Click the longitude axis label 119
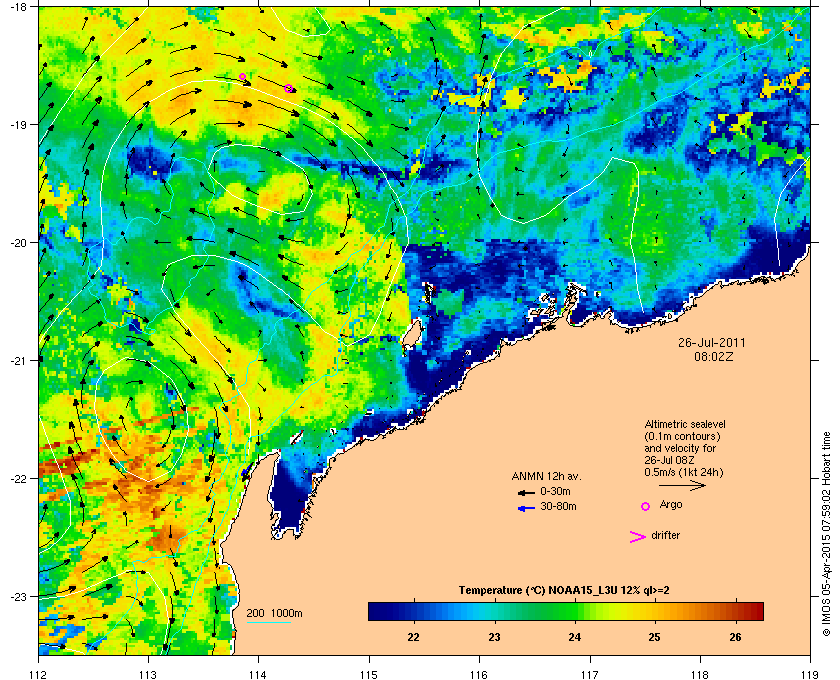This screenshot has width=840, height=680. tap(810, 674)
